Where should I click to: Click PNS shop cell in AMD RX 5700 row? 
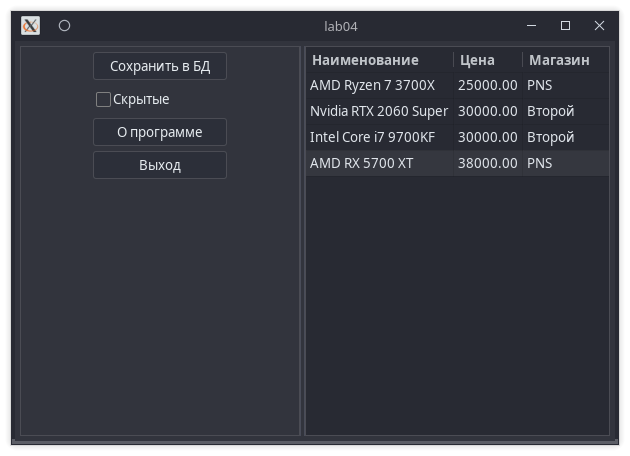tap(566, 164)
